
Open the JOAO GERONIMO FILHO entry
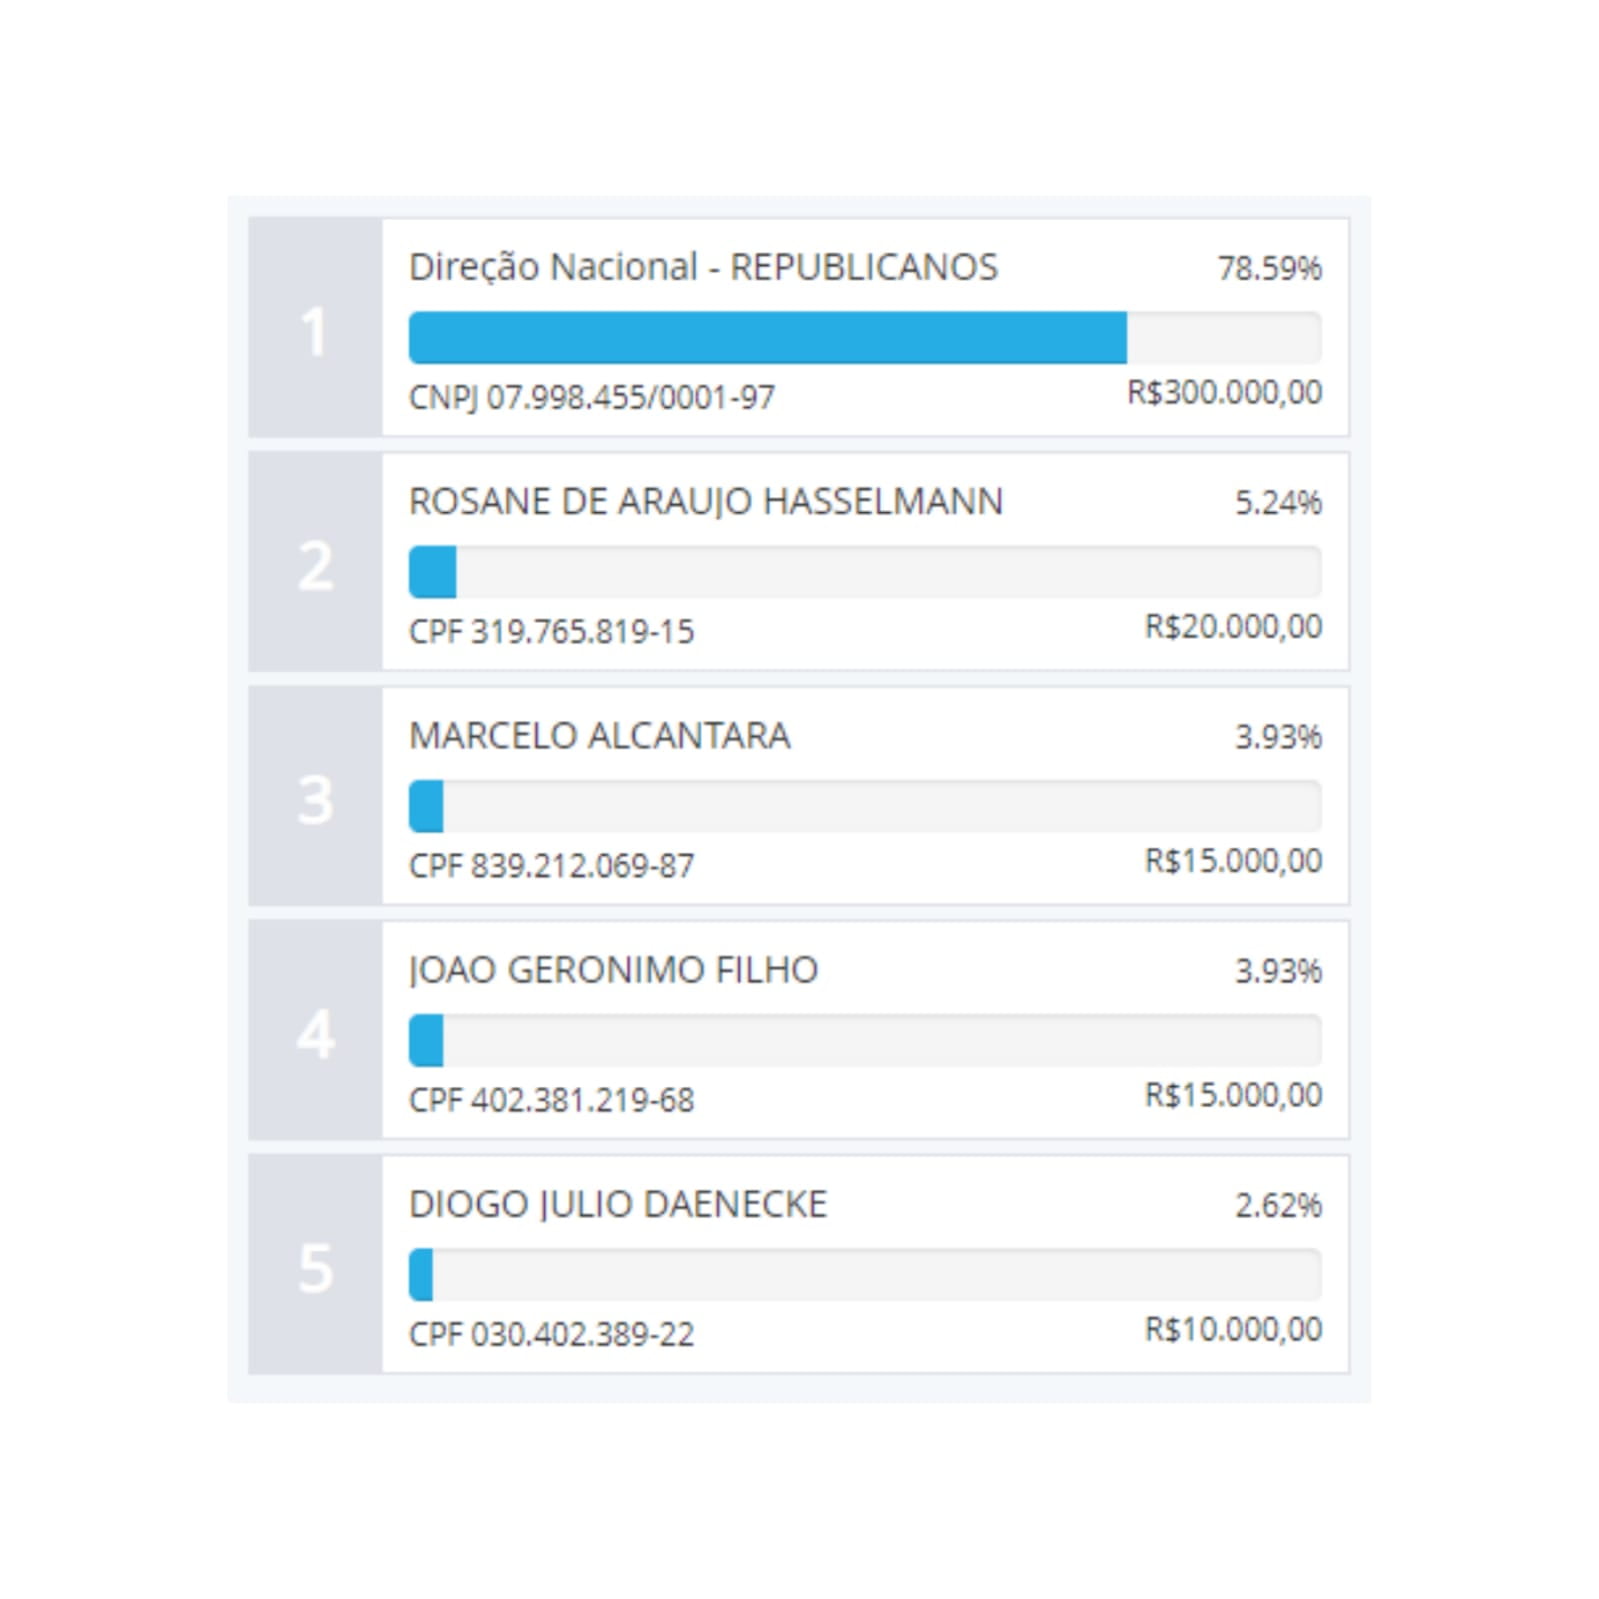click(x=613, y=970)
